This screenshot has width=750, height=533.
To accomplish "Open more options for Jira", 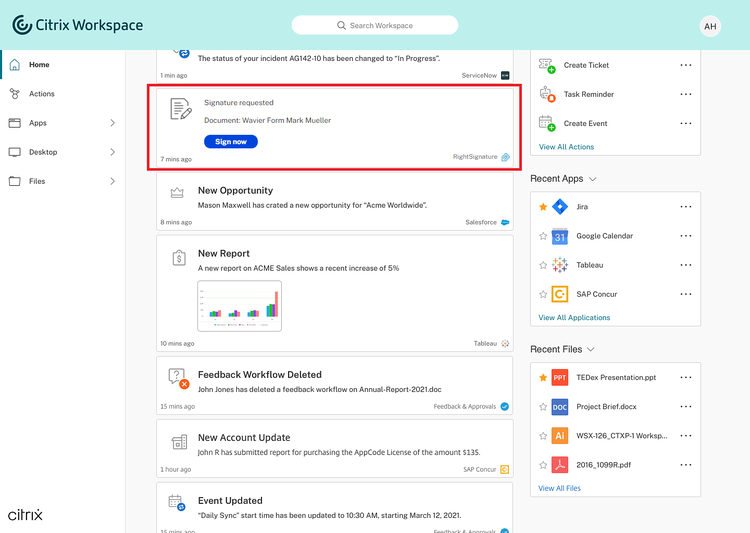I will tap(686, 207).
